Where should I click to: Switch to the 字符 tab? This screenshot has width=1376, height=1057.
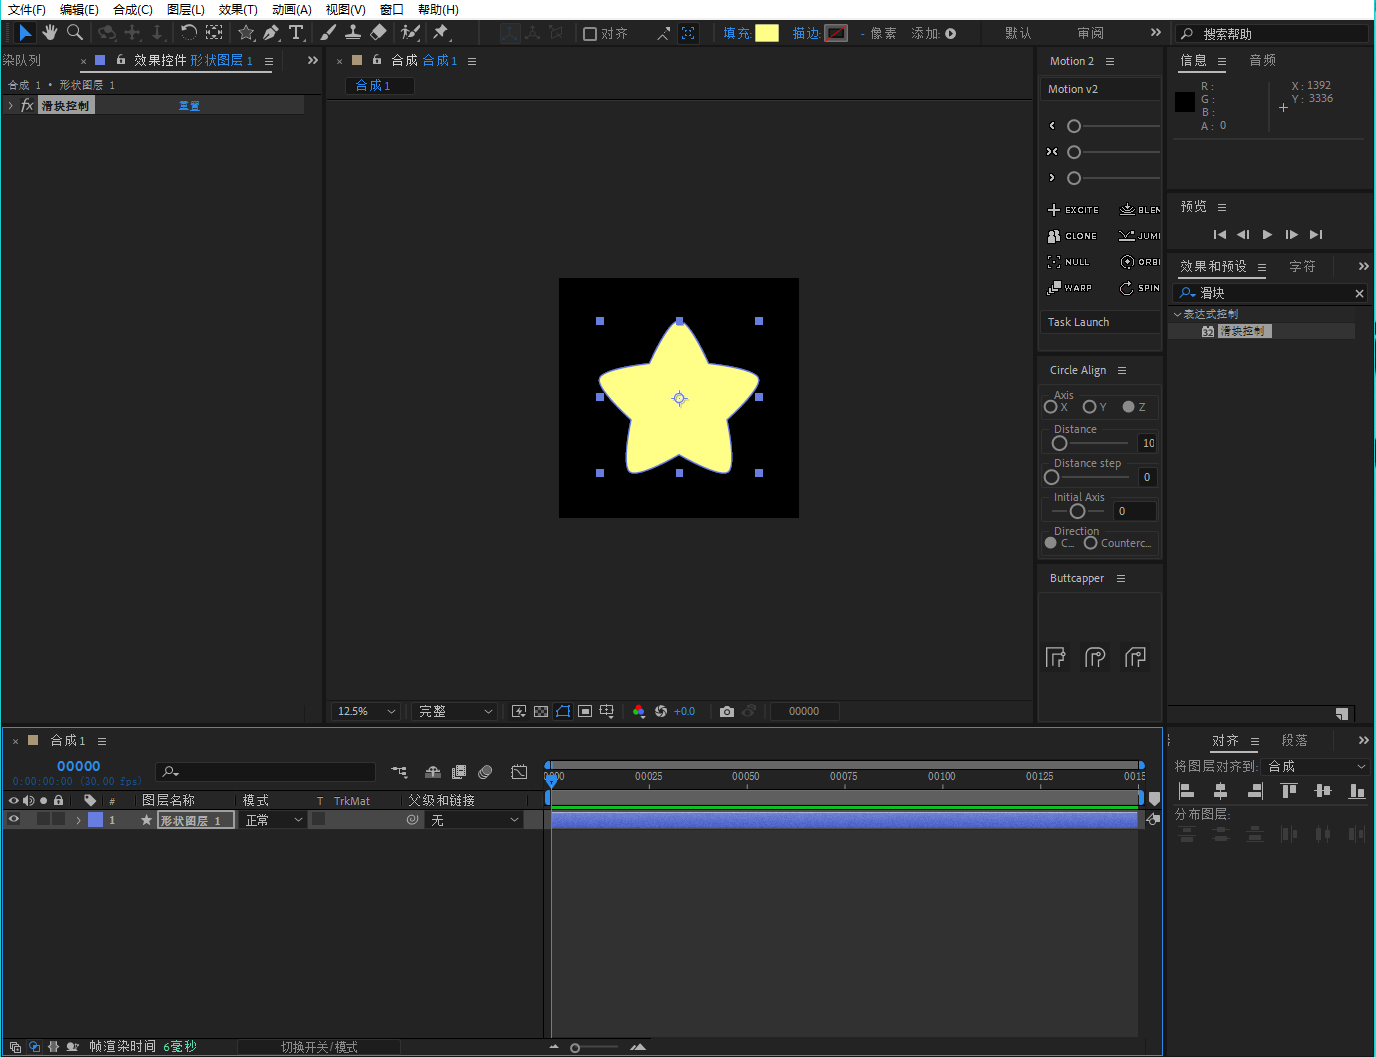tap(1302, 266)
